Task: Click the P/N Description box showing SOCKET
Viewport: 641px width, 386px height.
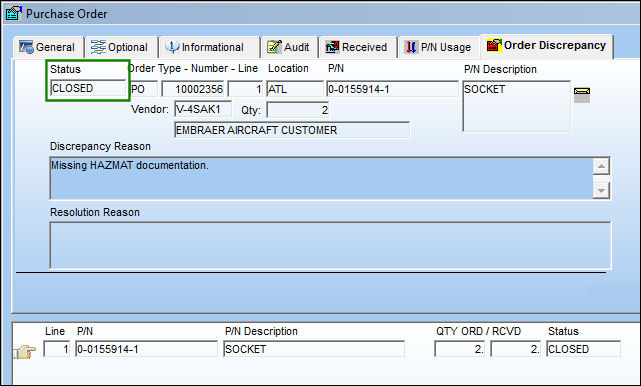Action: click(x=517, y=106)
